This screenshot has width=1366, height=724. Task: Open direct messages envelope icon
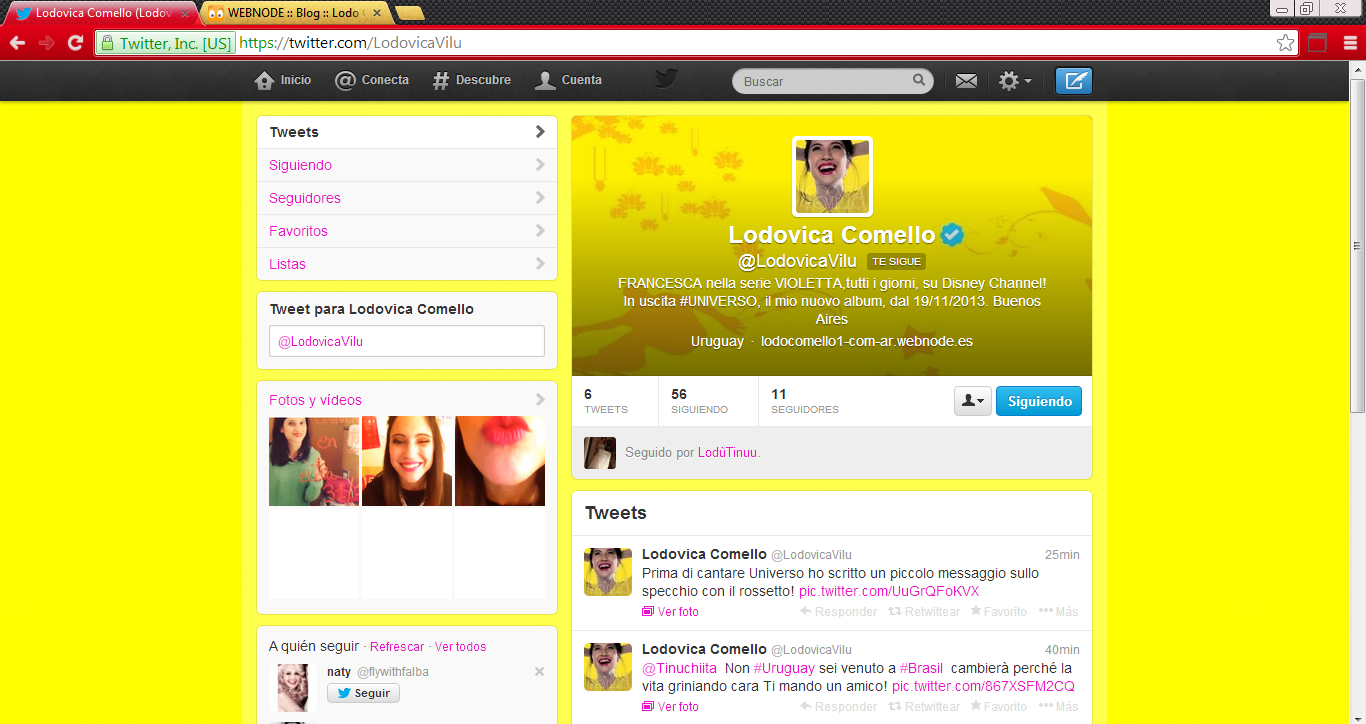point(966,81)
